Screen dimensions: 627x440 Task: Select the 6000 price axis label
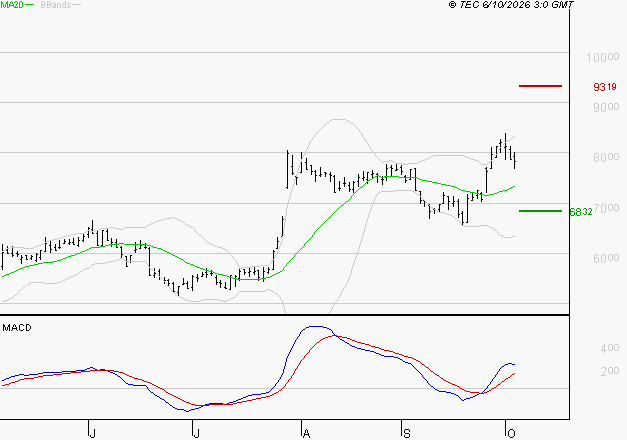pos(606,258)
